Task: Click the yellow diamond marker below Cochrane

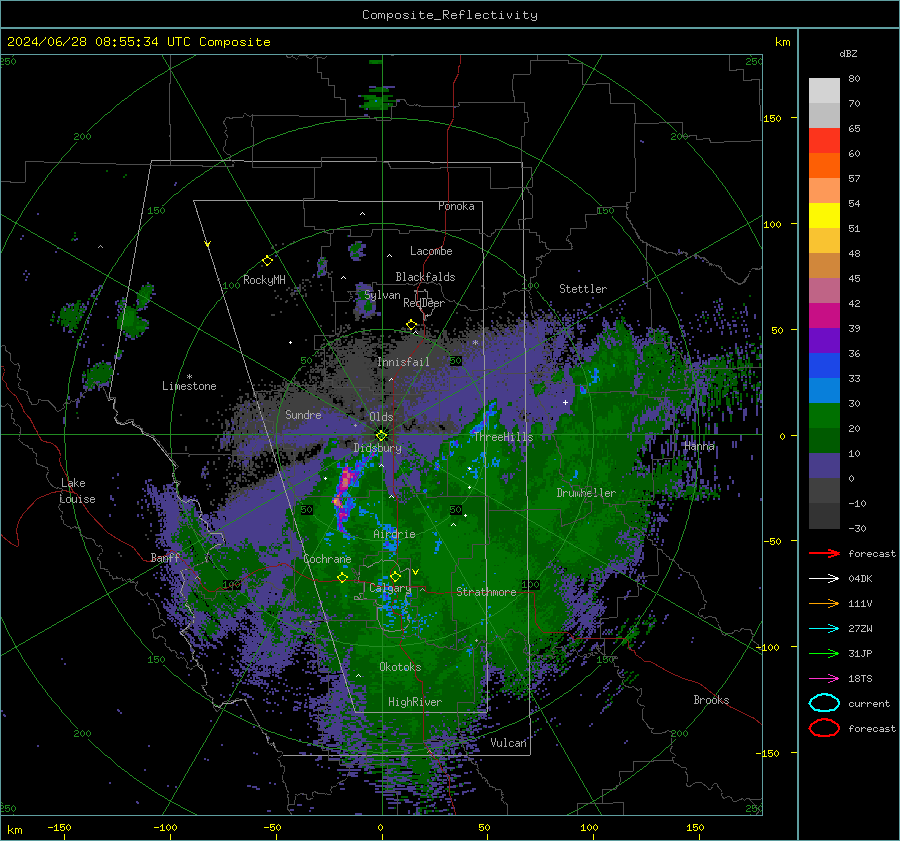Action: click(343, 578)
